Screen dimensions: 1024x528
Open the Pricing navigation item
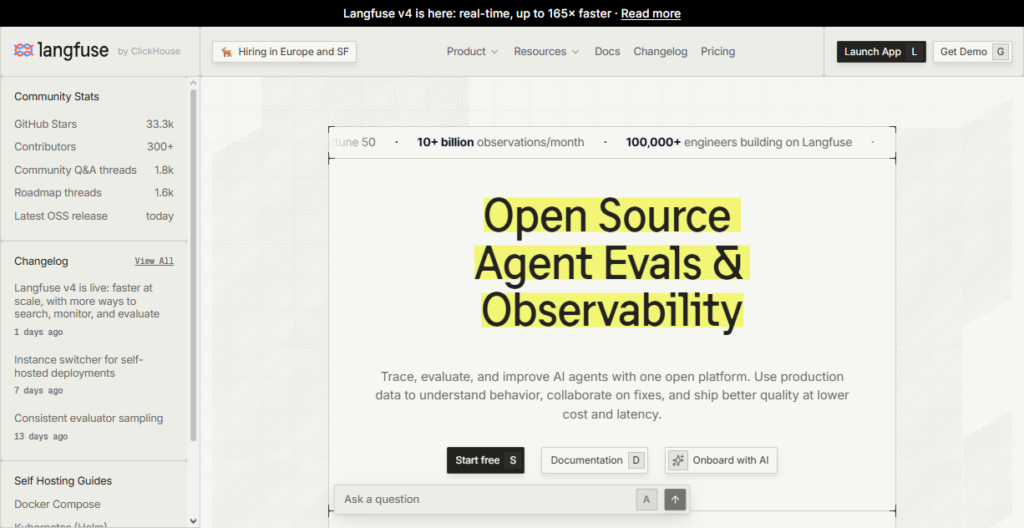point(718,52)
